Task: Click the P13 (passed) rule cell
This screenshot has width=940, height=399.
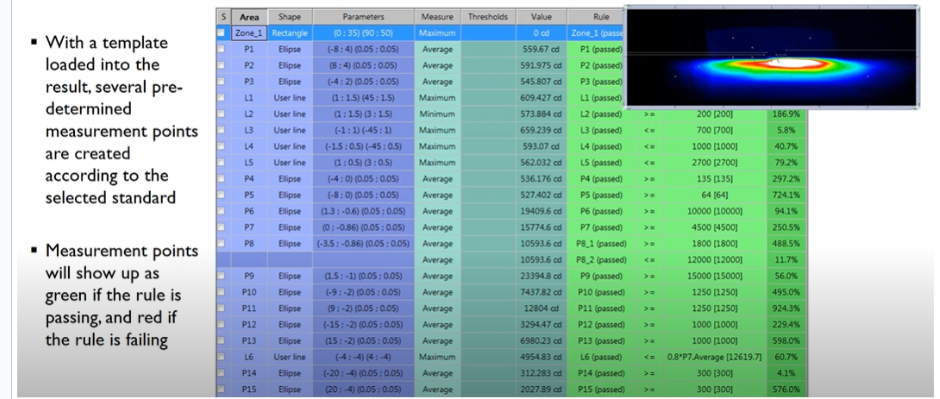Action: 601,341
